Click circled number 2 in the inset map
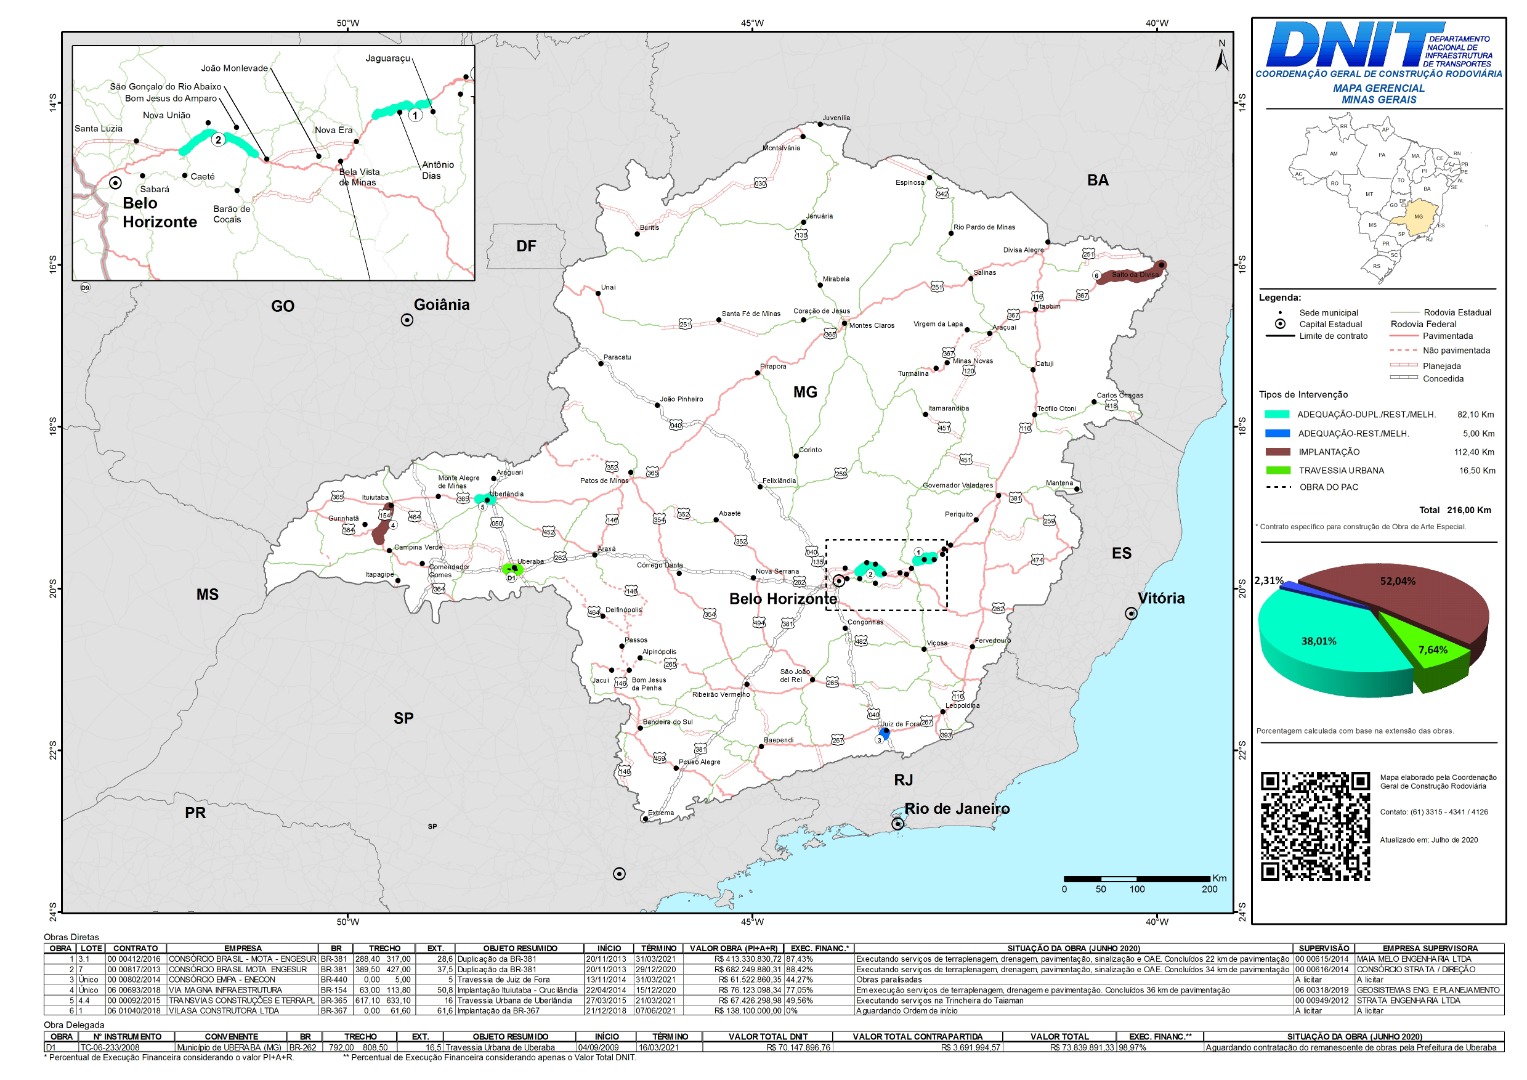The image size is (1527, 1080). 218,140
